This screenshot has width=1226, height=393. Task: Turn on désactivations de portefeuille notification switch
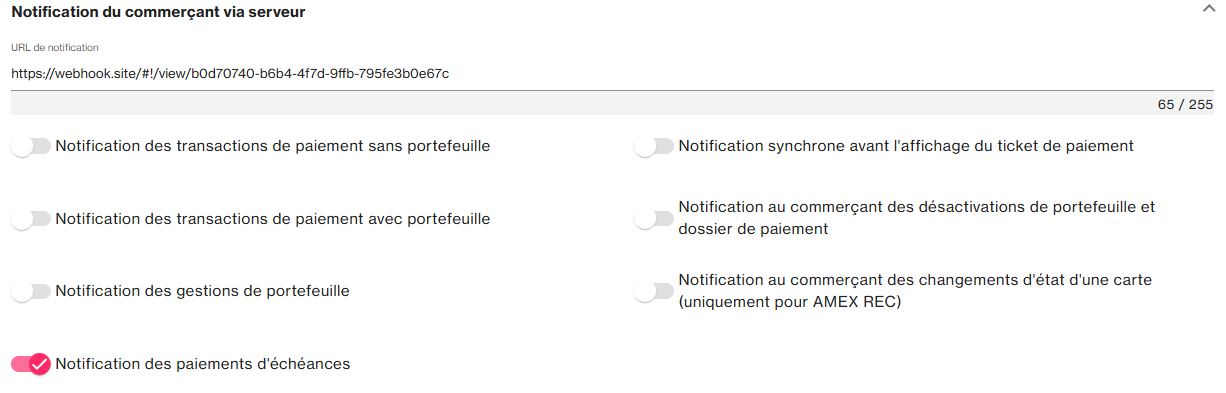(x=654, y=219)
